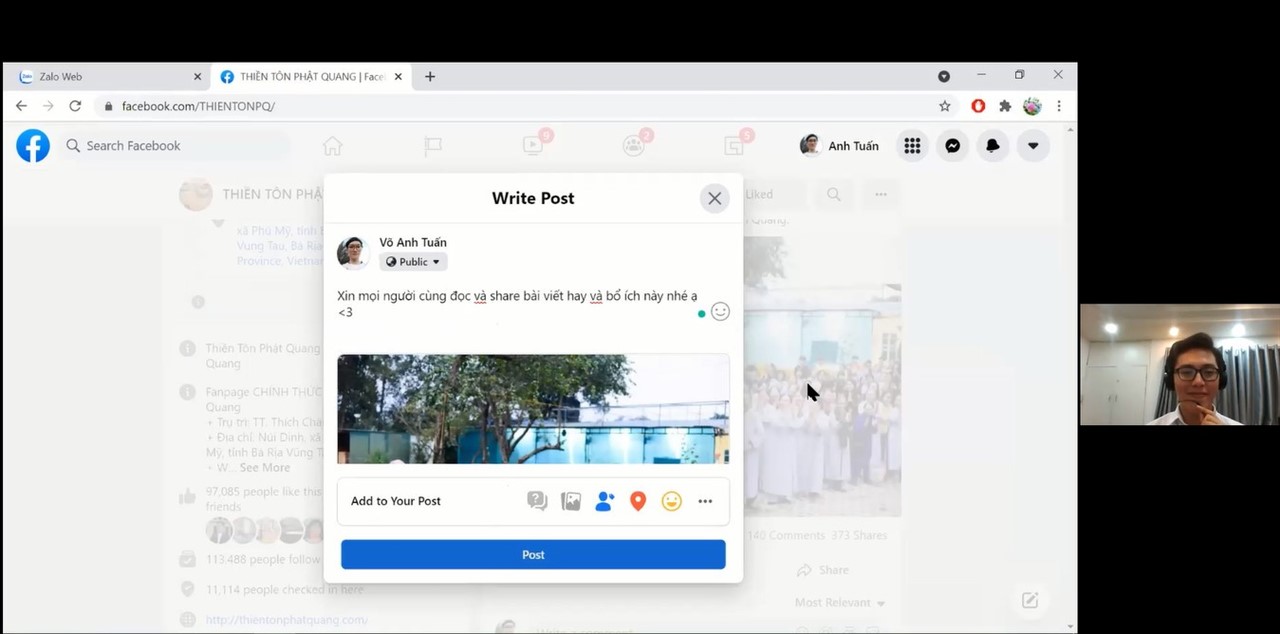Open notifications bell
Image resolution: width=1280 pixels, height=634 pixels.
993,146
